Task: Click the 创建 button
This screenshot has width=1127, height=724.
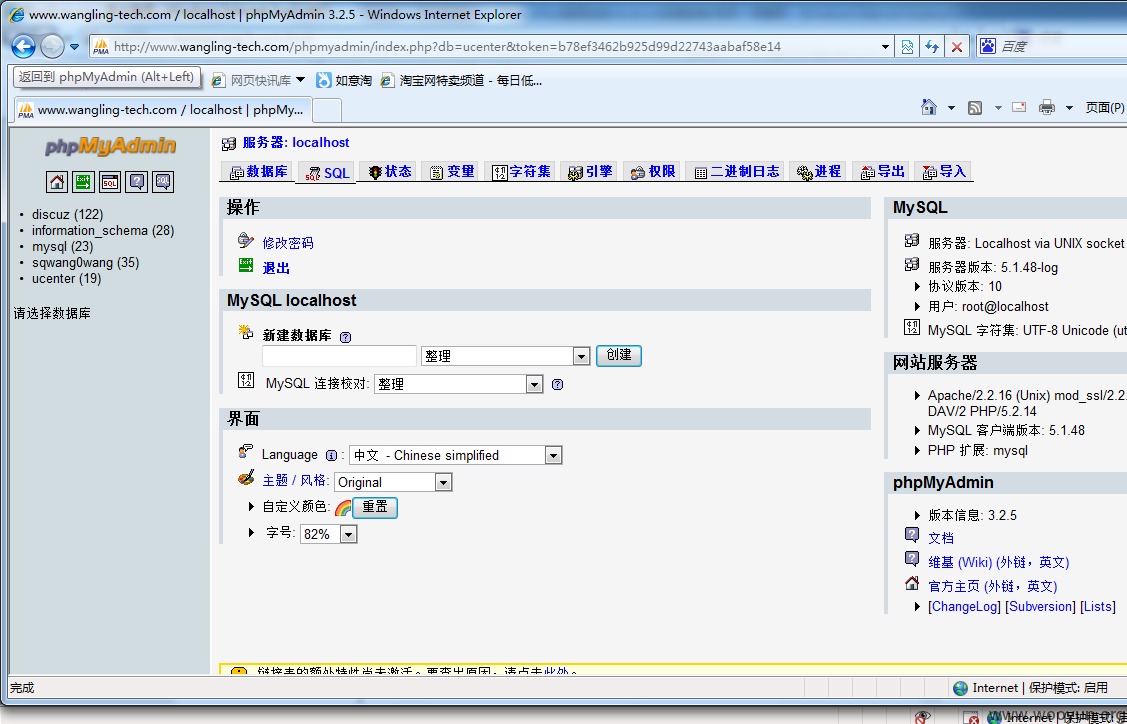Action: (x=618, y=355)
